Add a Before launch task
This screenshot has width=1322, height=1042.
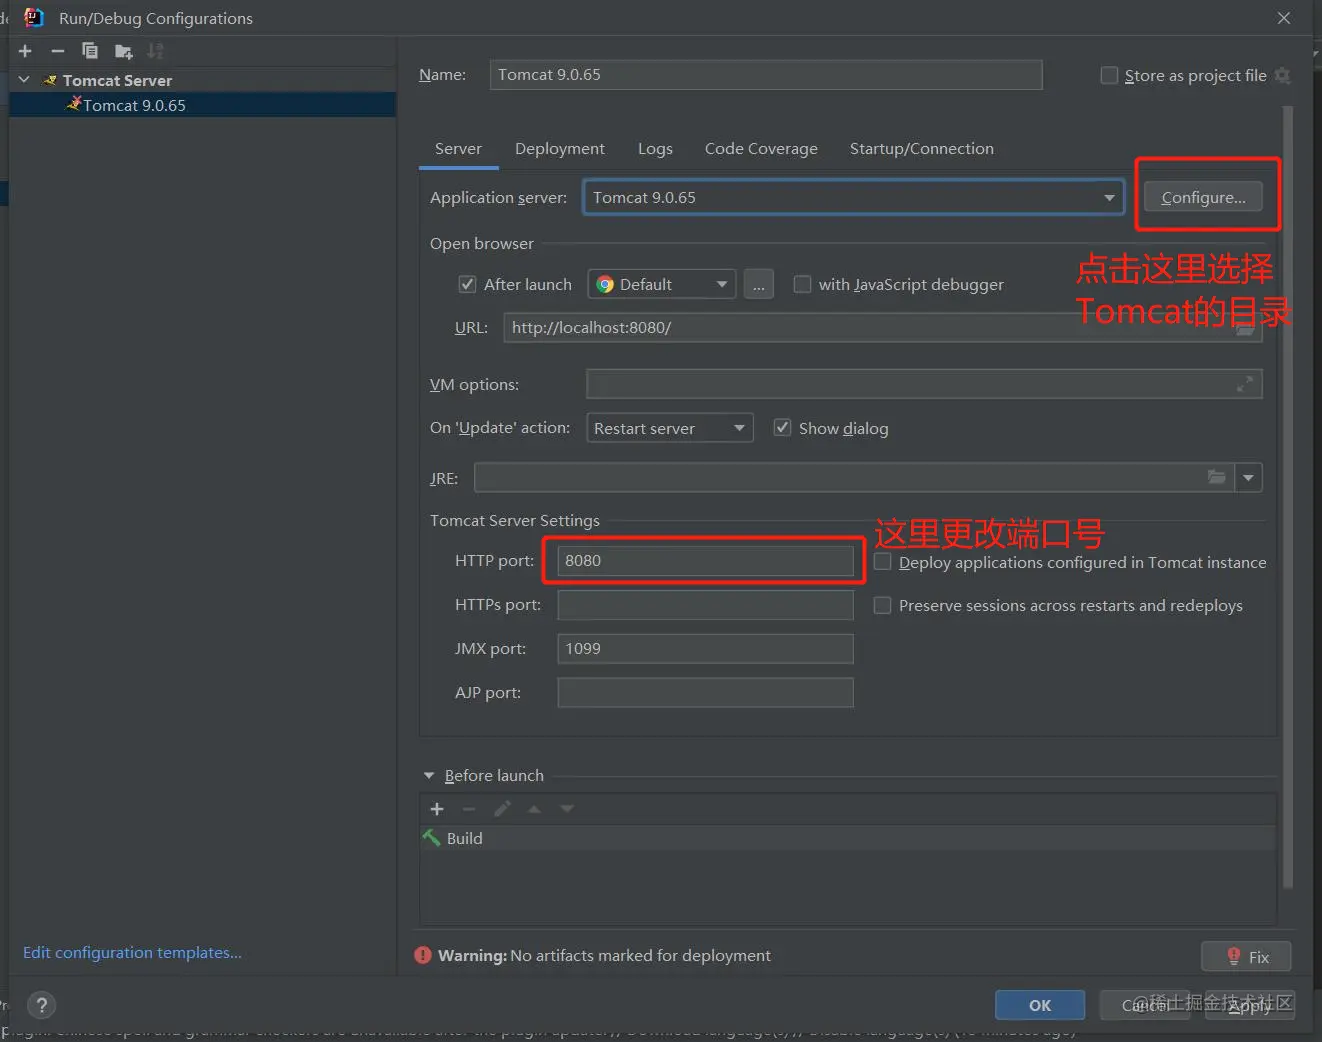[437, 809]
